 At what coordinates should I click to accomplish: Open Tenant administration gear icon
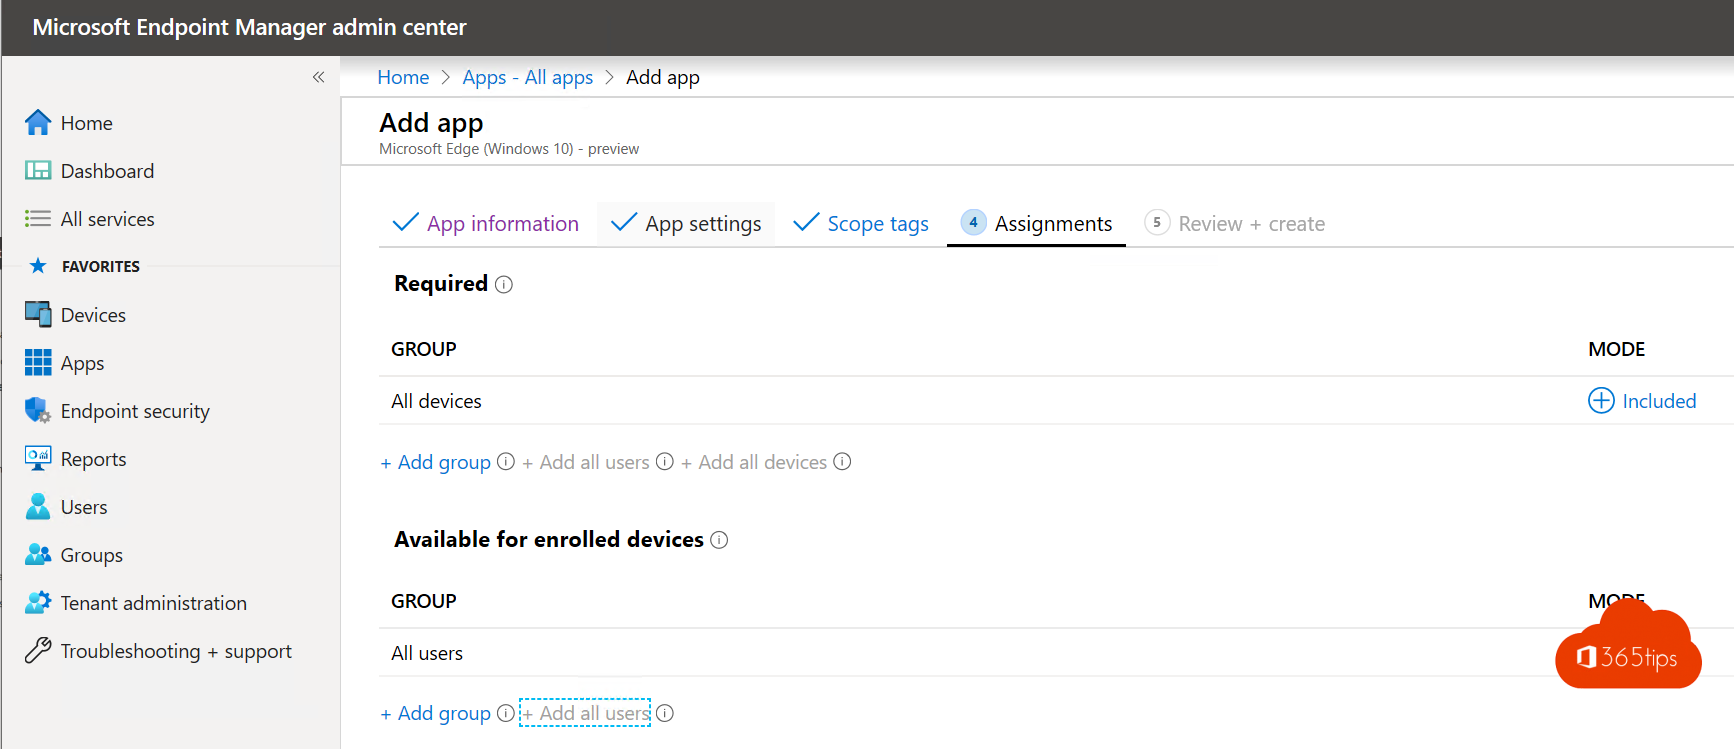(x=38, y=603)
